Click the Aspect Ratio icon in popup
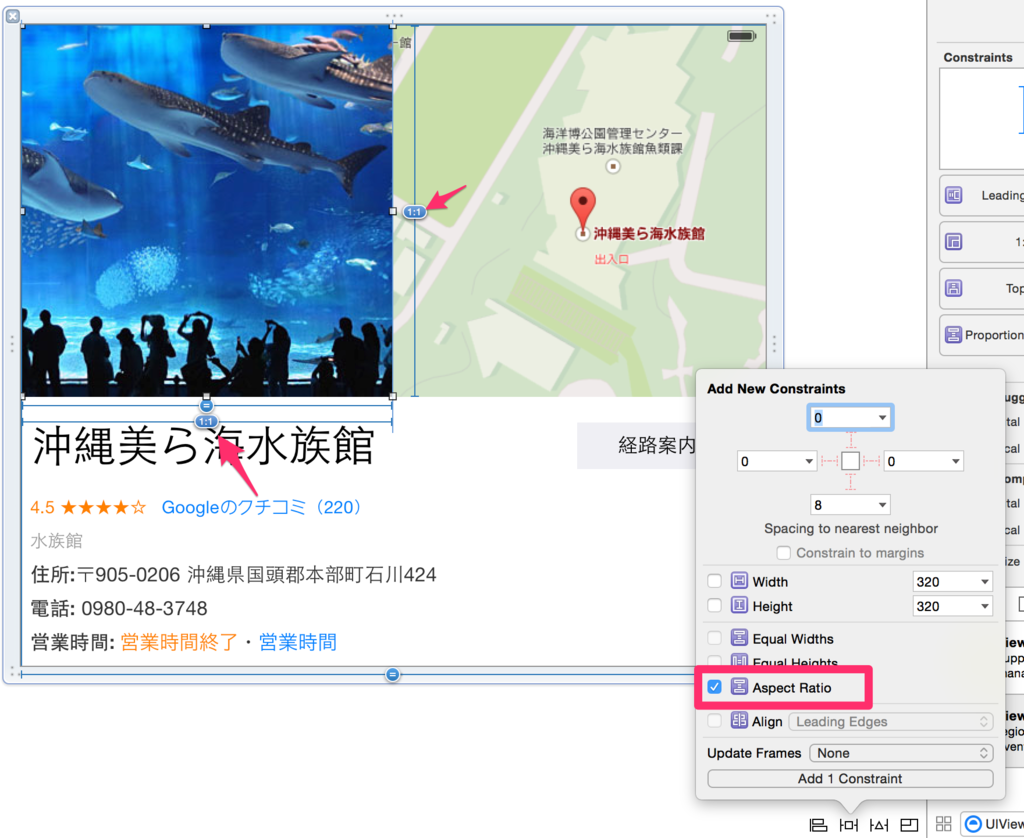1024x838 pixels. pyautogui.click(x=739, y=687)
